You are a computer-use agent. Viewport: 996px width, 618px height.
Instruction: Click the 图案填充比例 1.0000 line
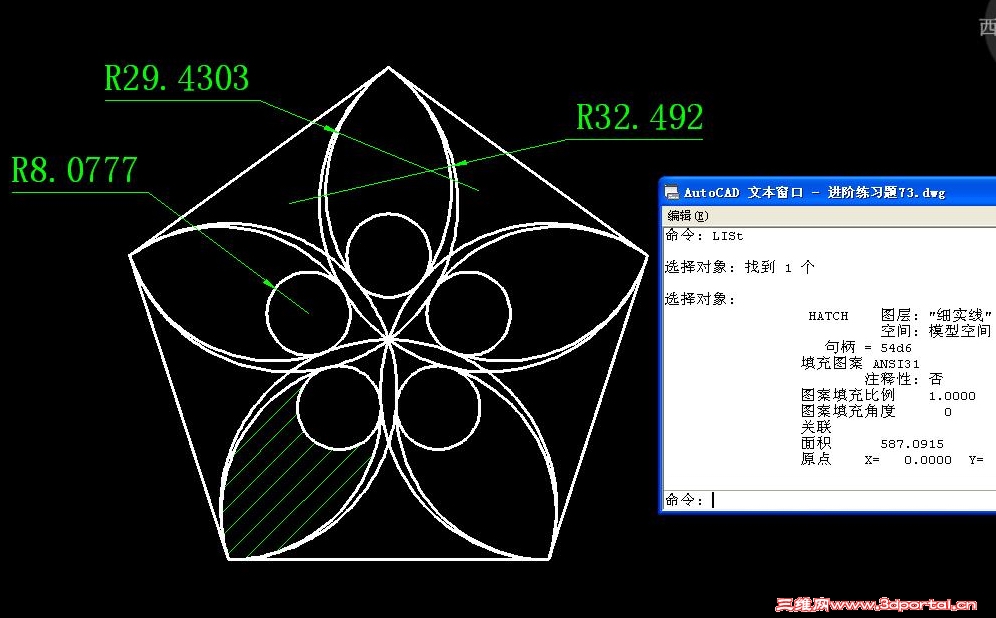(x=888, y=396)
